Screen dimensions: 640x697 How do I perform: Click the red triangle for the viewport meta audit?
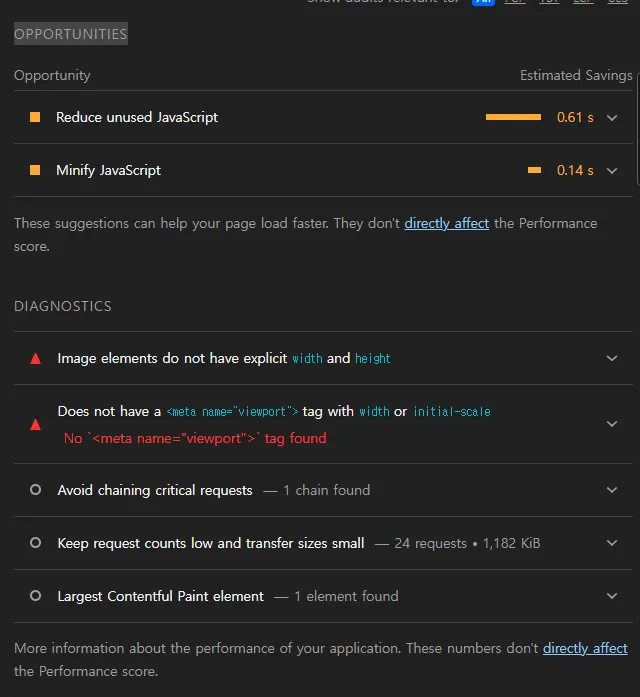point(36,424)
